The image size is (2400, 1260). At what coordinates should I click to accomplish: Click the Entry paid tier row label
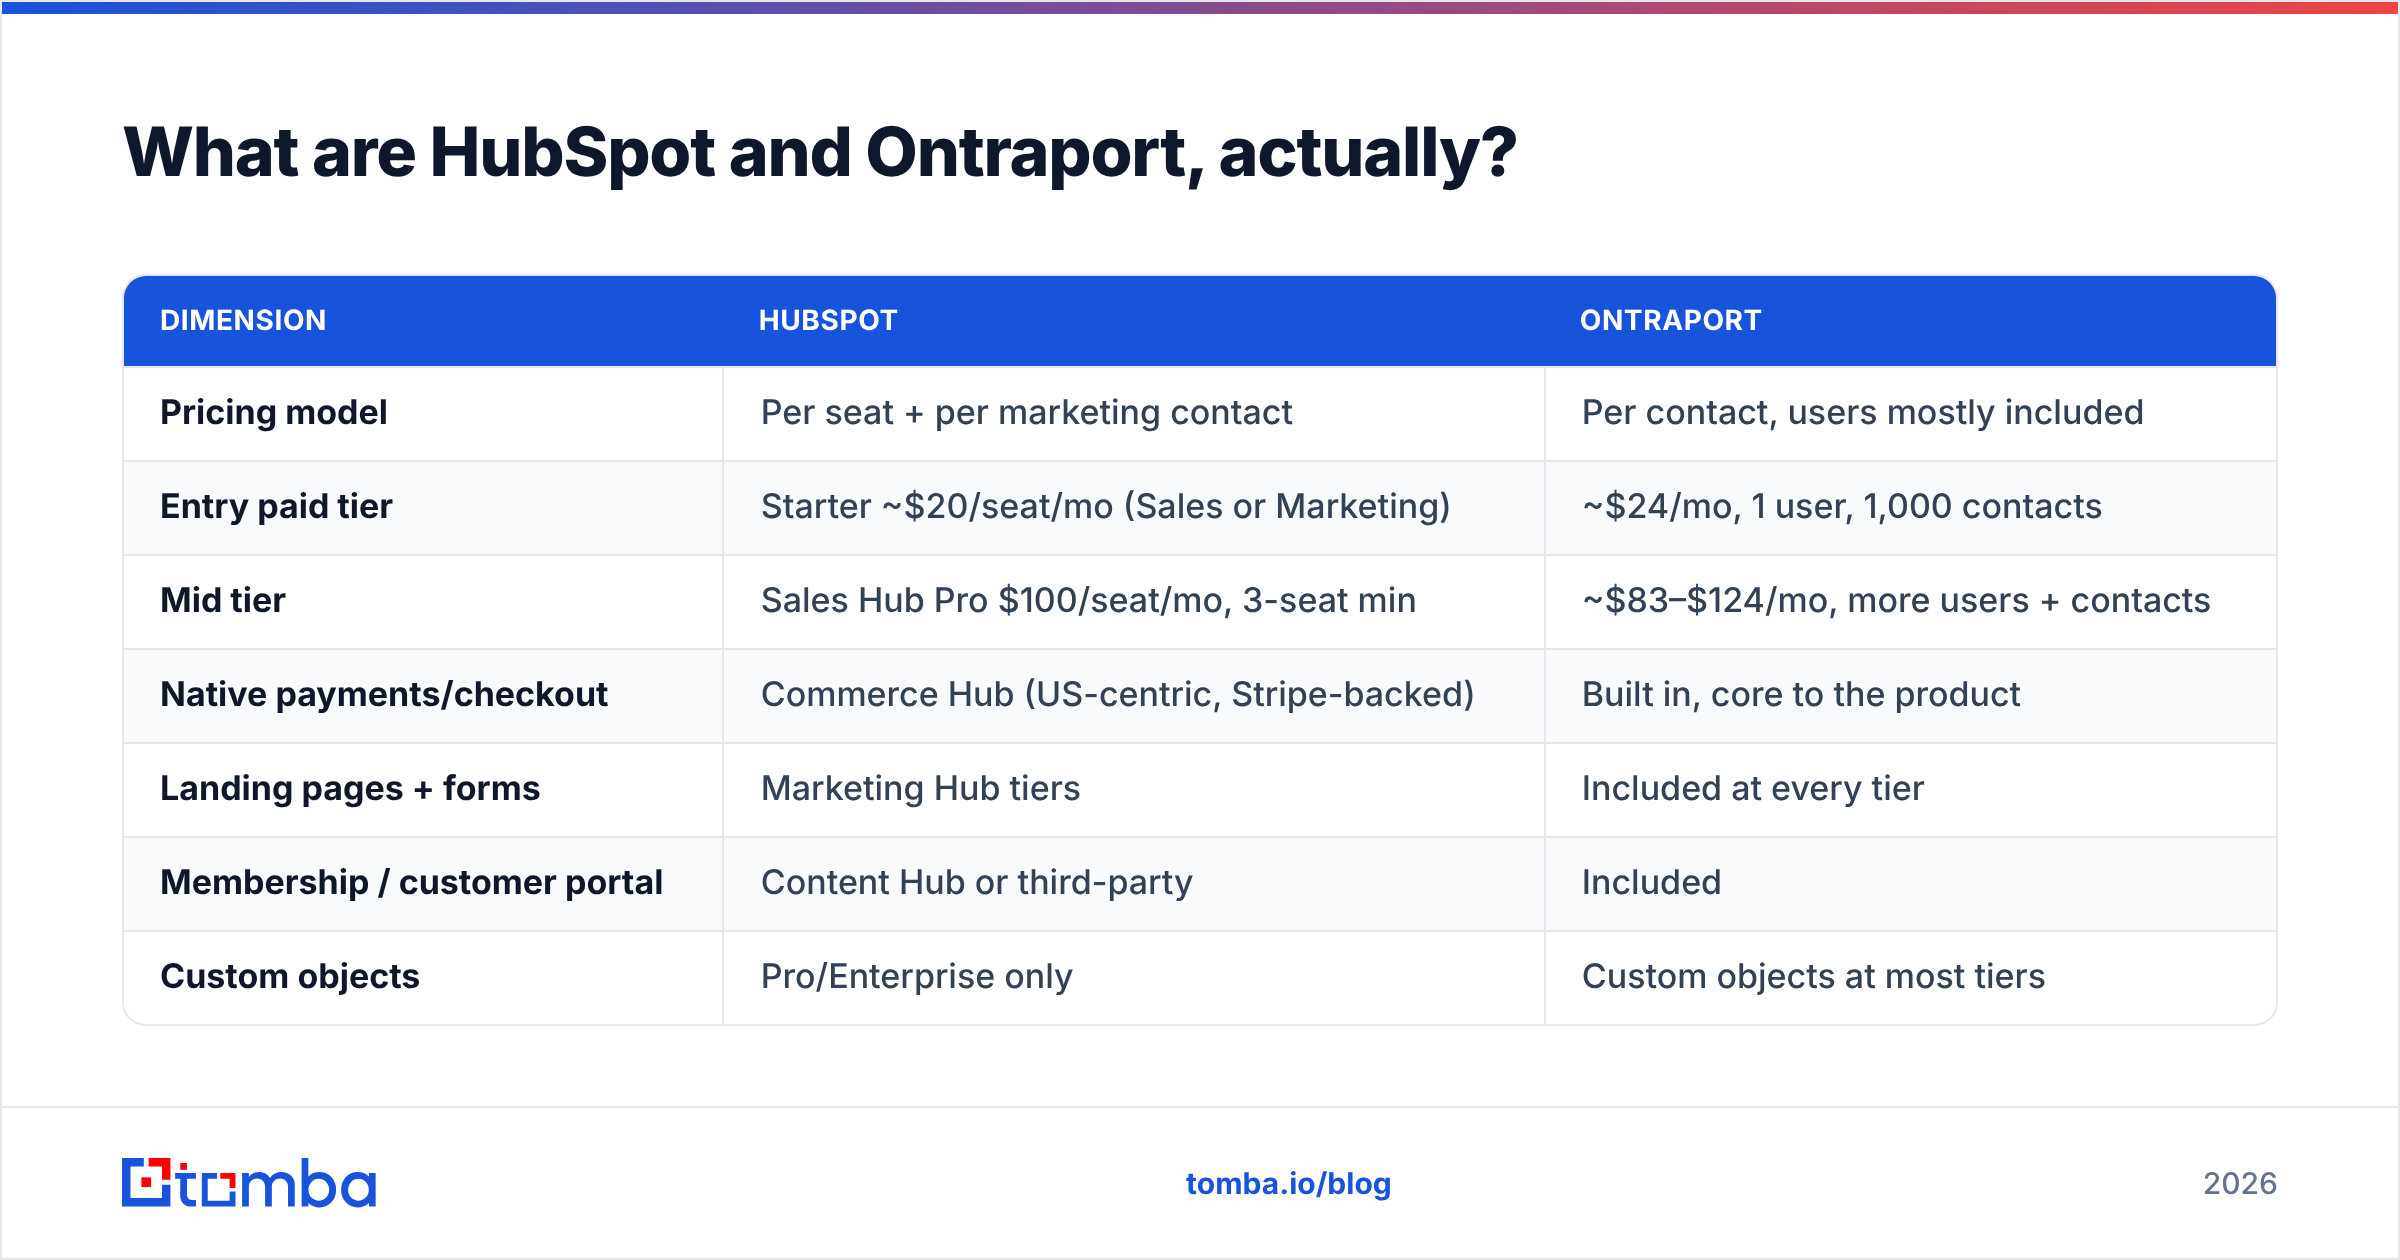[x=276, y=506]
